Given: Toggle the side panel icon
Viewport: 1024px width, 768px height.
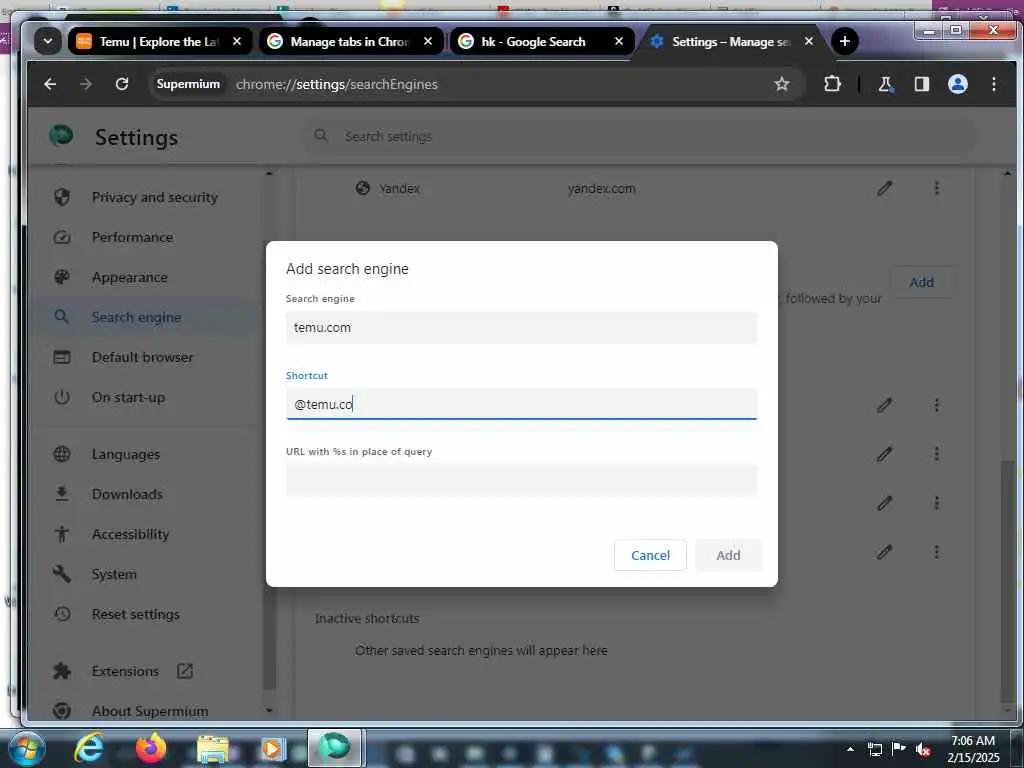Looking at the screenshot, I should click(x=921, y=84).
